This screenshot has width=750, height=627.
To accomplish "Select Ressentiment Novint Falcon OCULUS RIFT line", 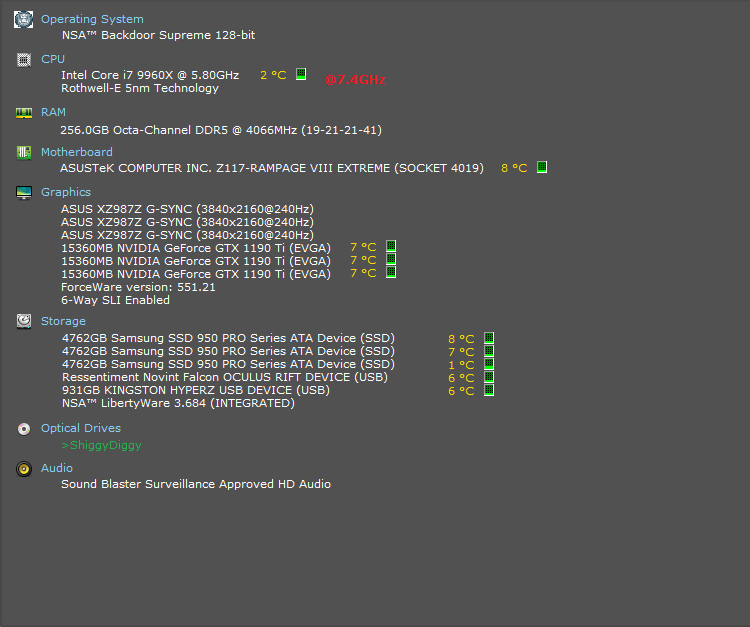I will 225,377.
